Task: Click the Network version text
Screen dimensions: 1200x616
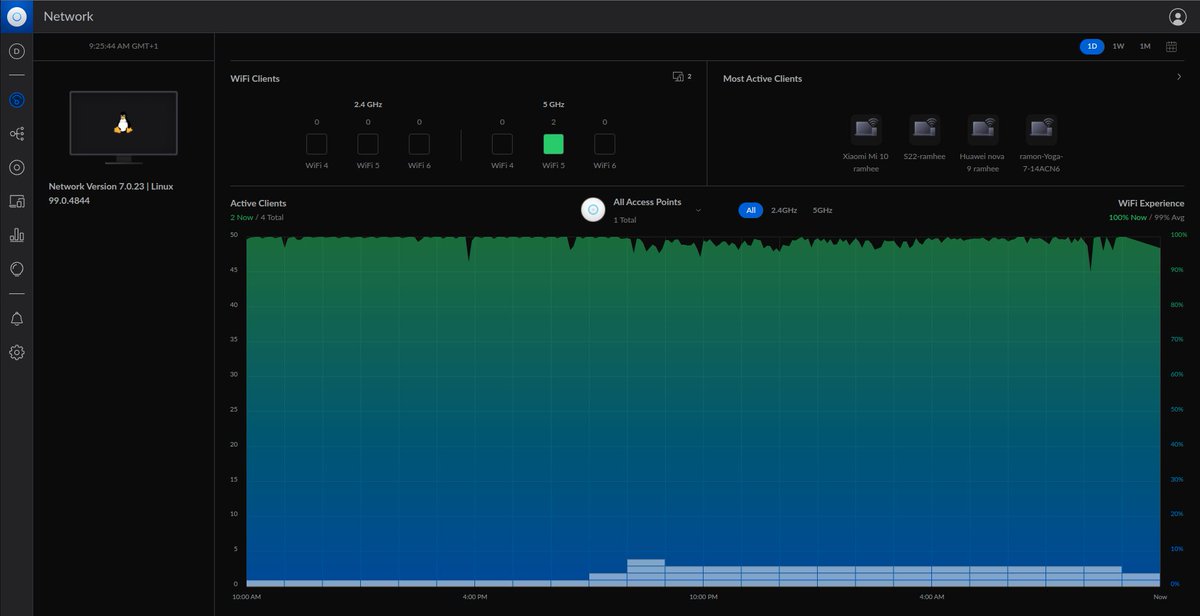Action: [x=111, y=193]
